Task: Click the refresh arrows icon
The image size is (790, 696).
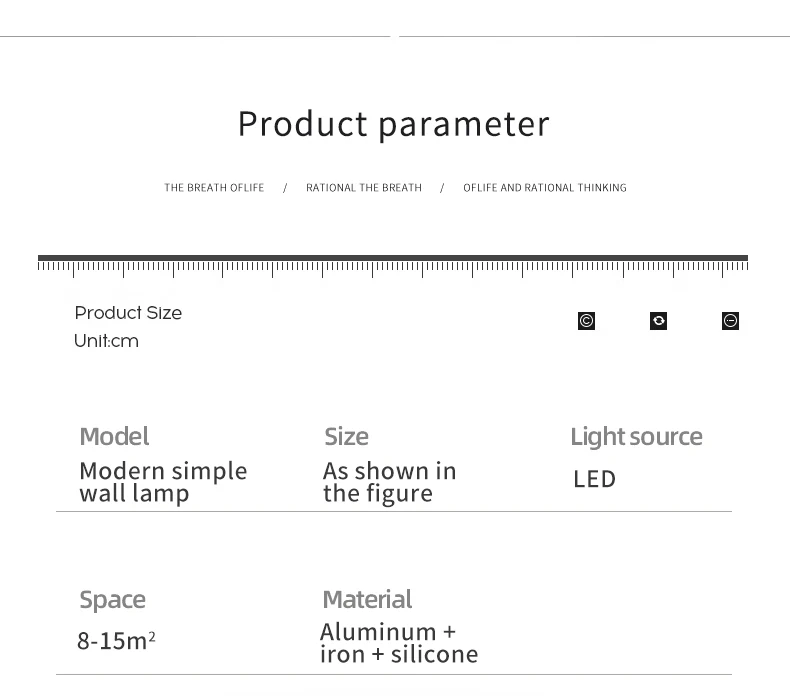Action: pos(659,321)
